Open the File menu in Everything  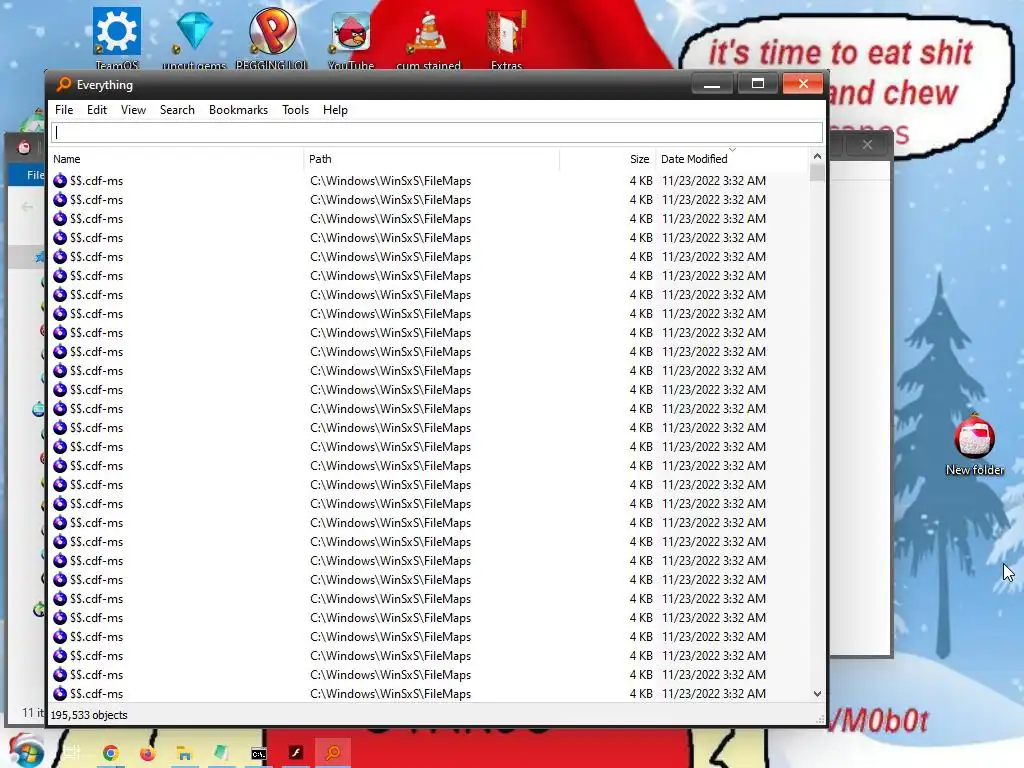pyautogui.click(x=64, y=110)
